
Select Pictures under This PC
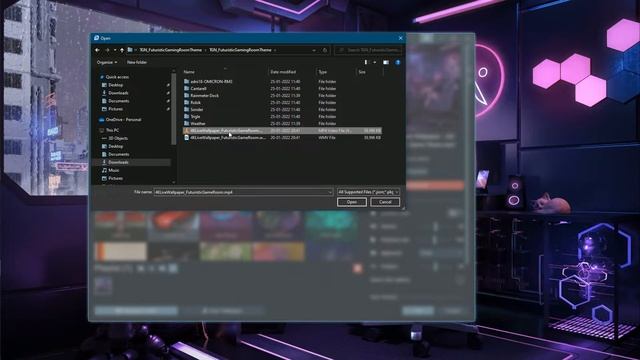tap(115, 178)
